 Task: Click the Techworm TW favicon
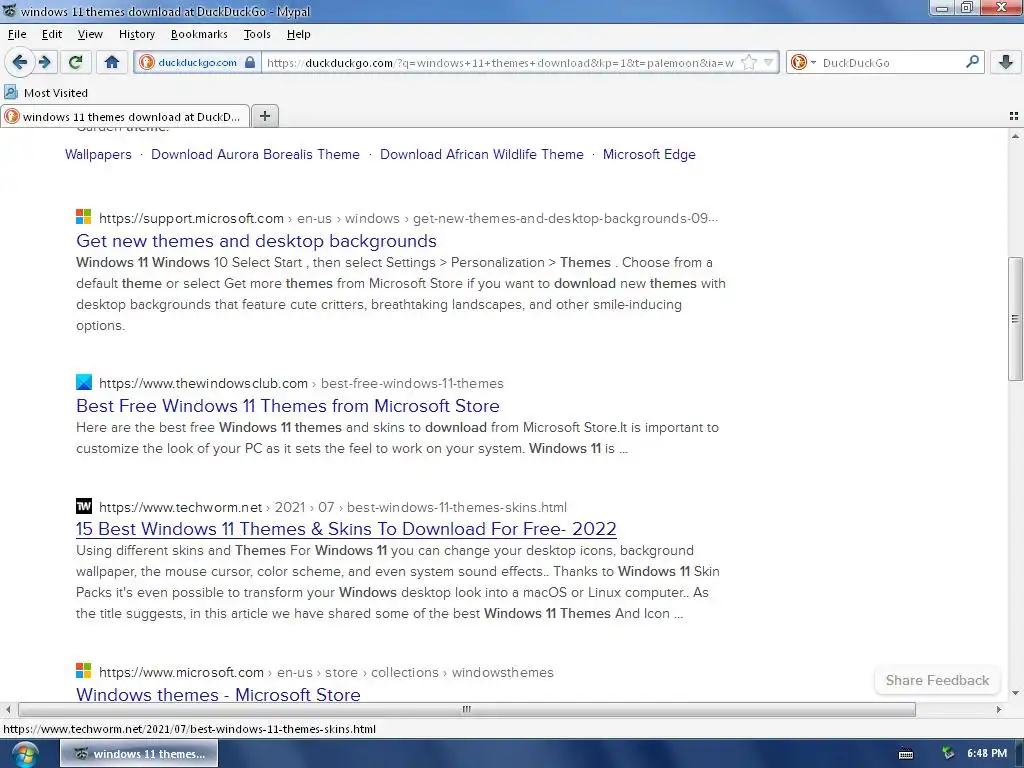pyautogui.click(x=84, y=505)
